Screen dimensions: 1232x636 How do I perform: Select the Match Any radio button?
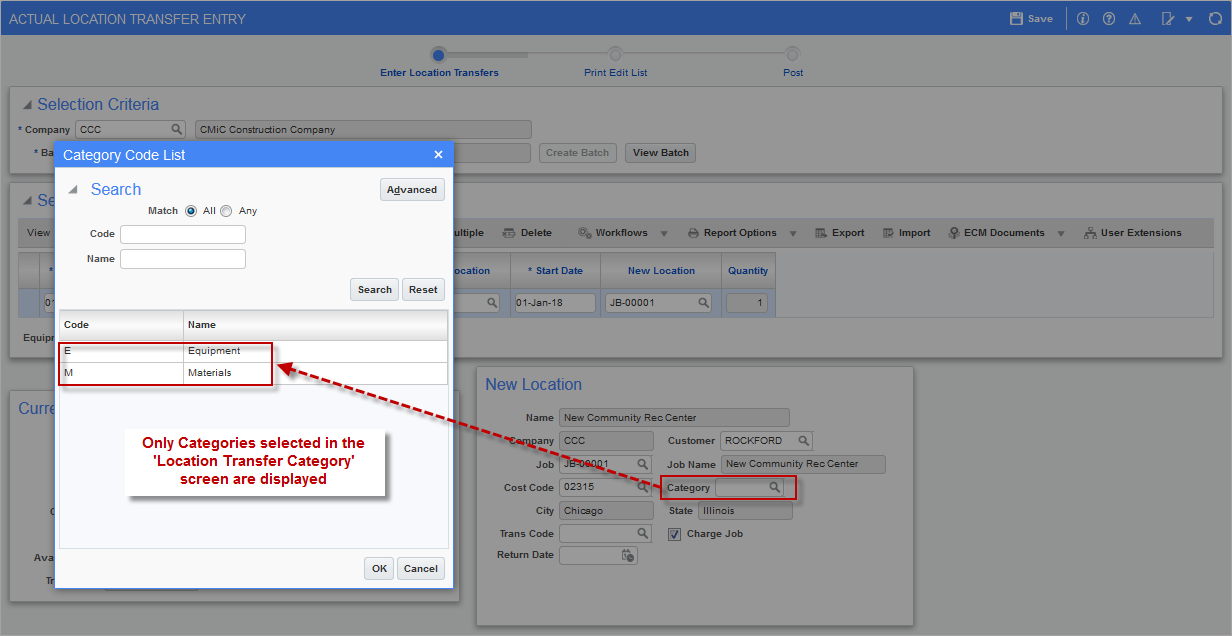pos(226,211)
